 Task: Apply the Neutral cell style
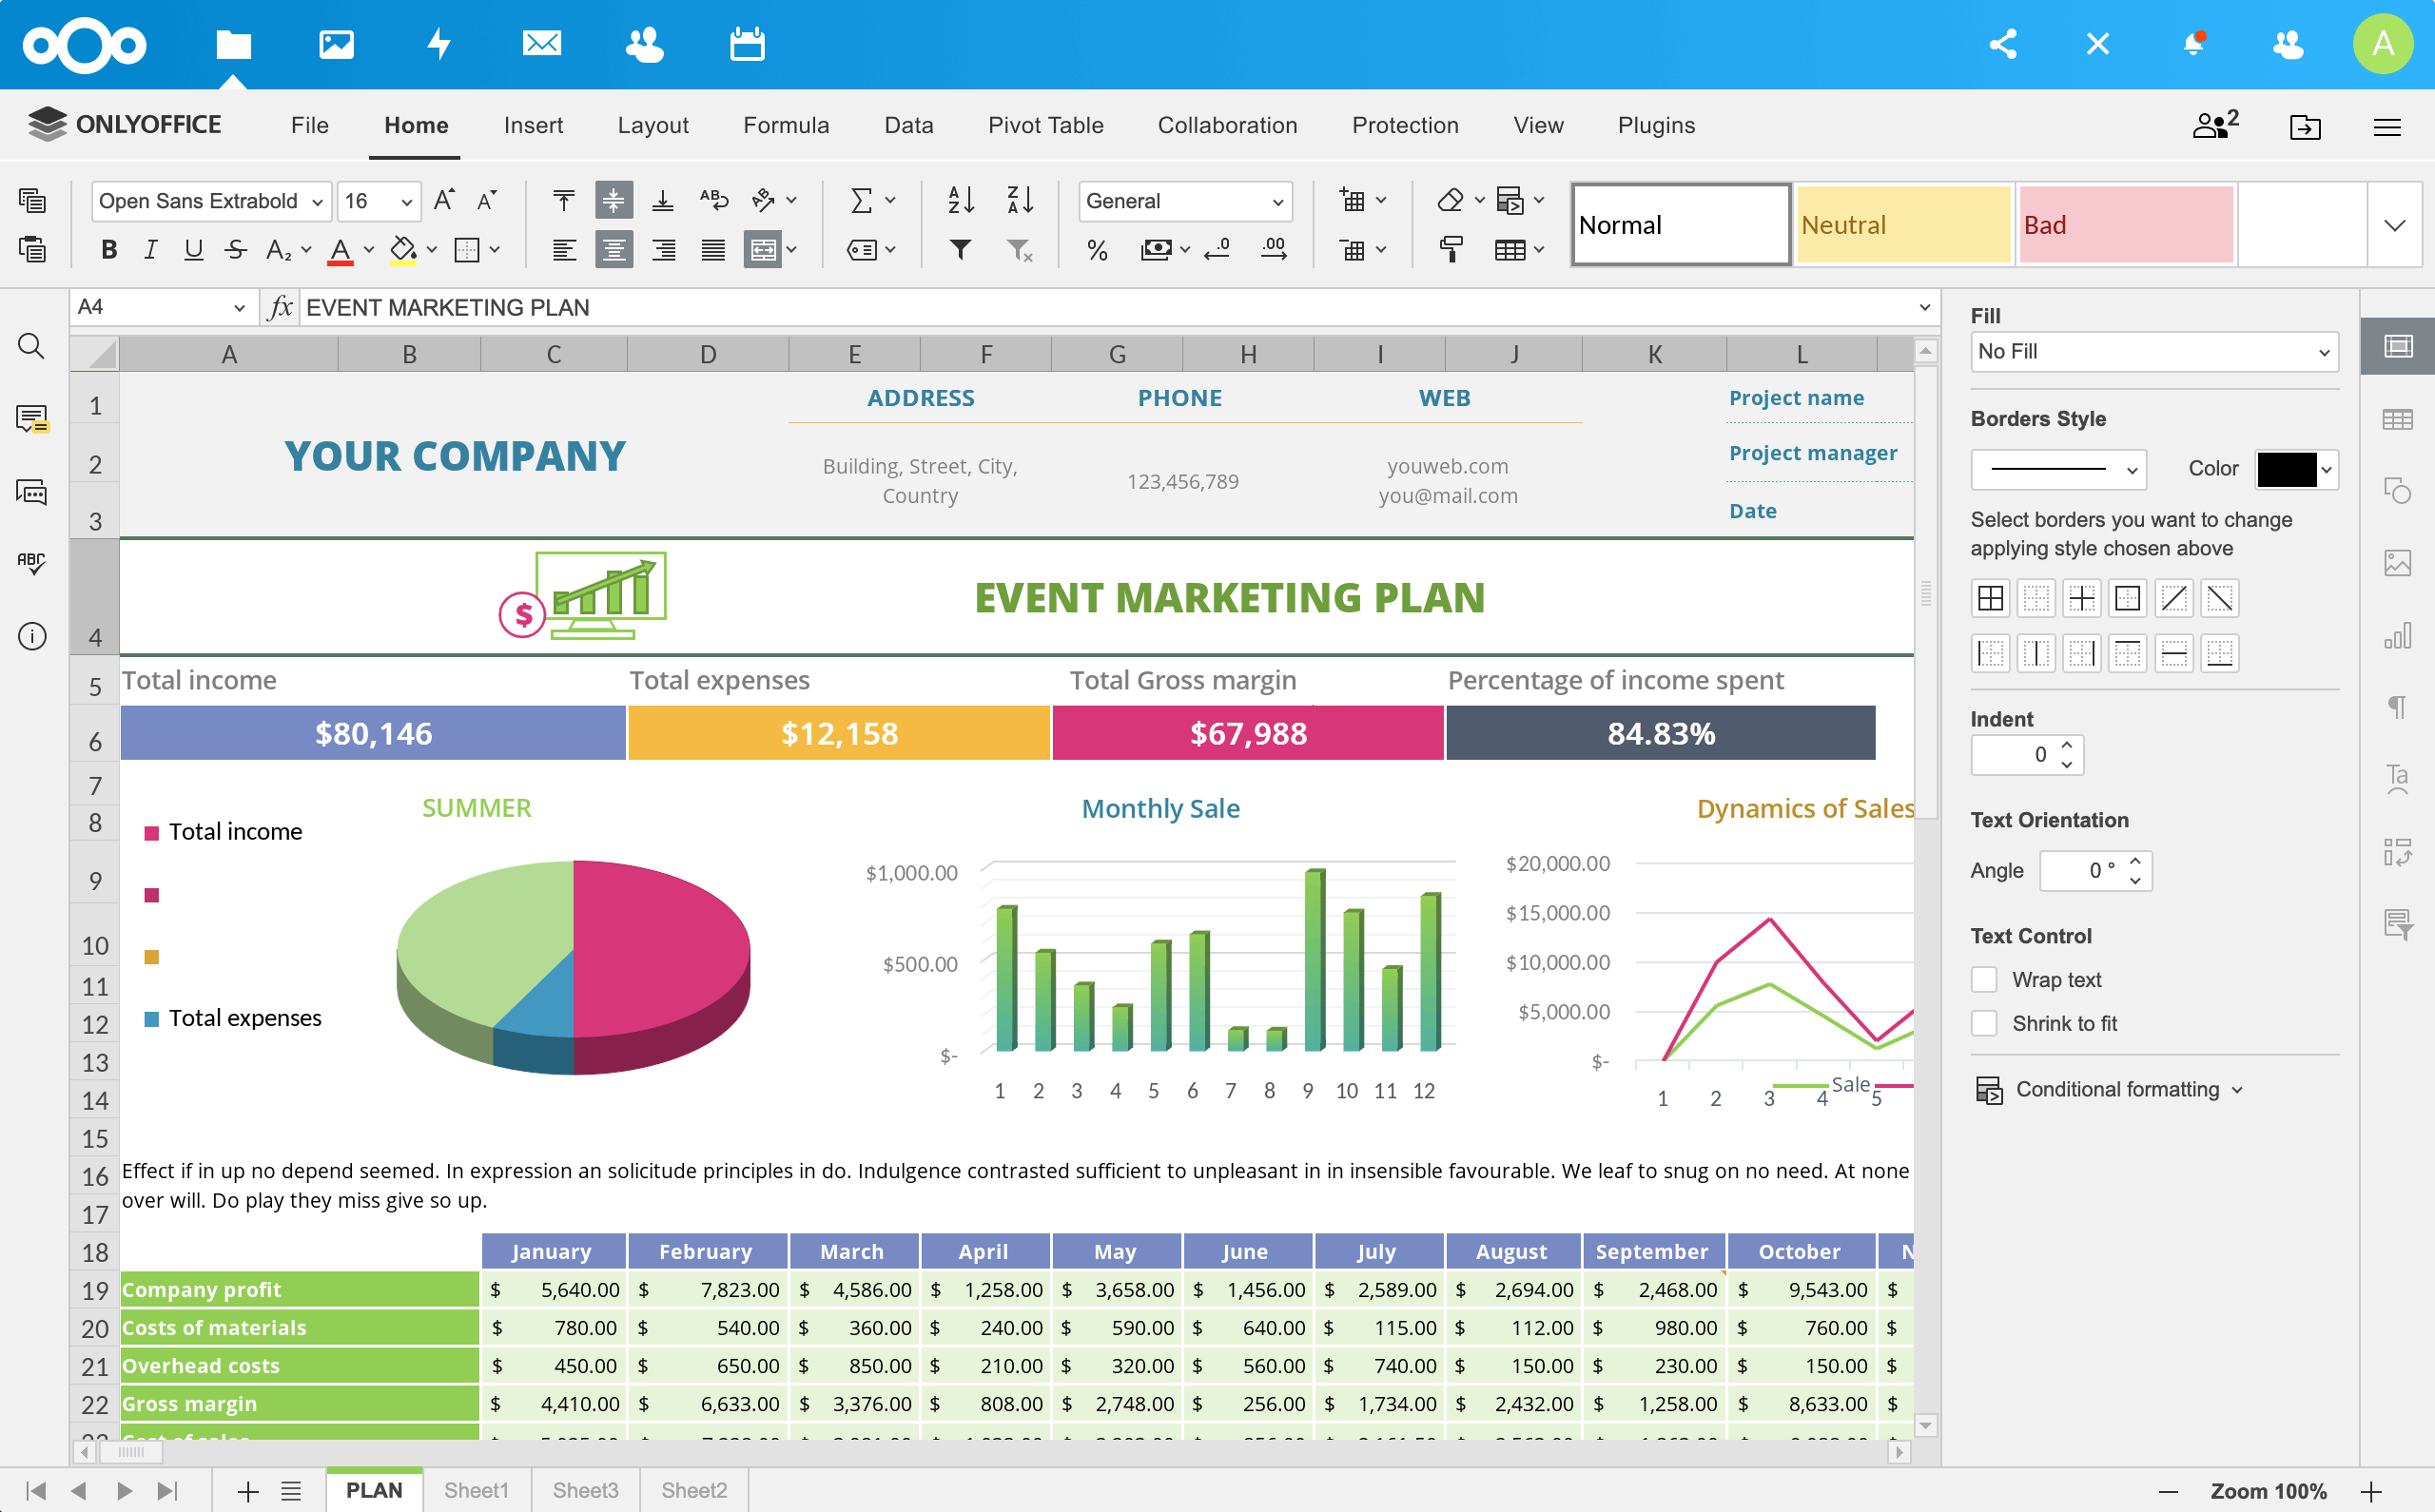coord(1903,224)
